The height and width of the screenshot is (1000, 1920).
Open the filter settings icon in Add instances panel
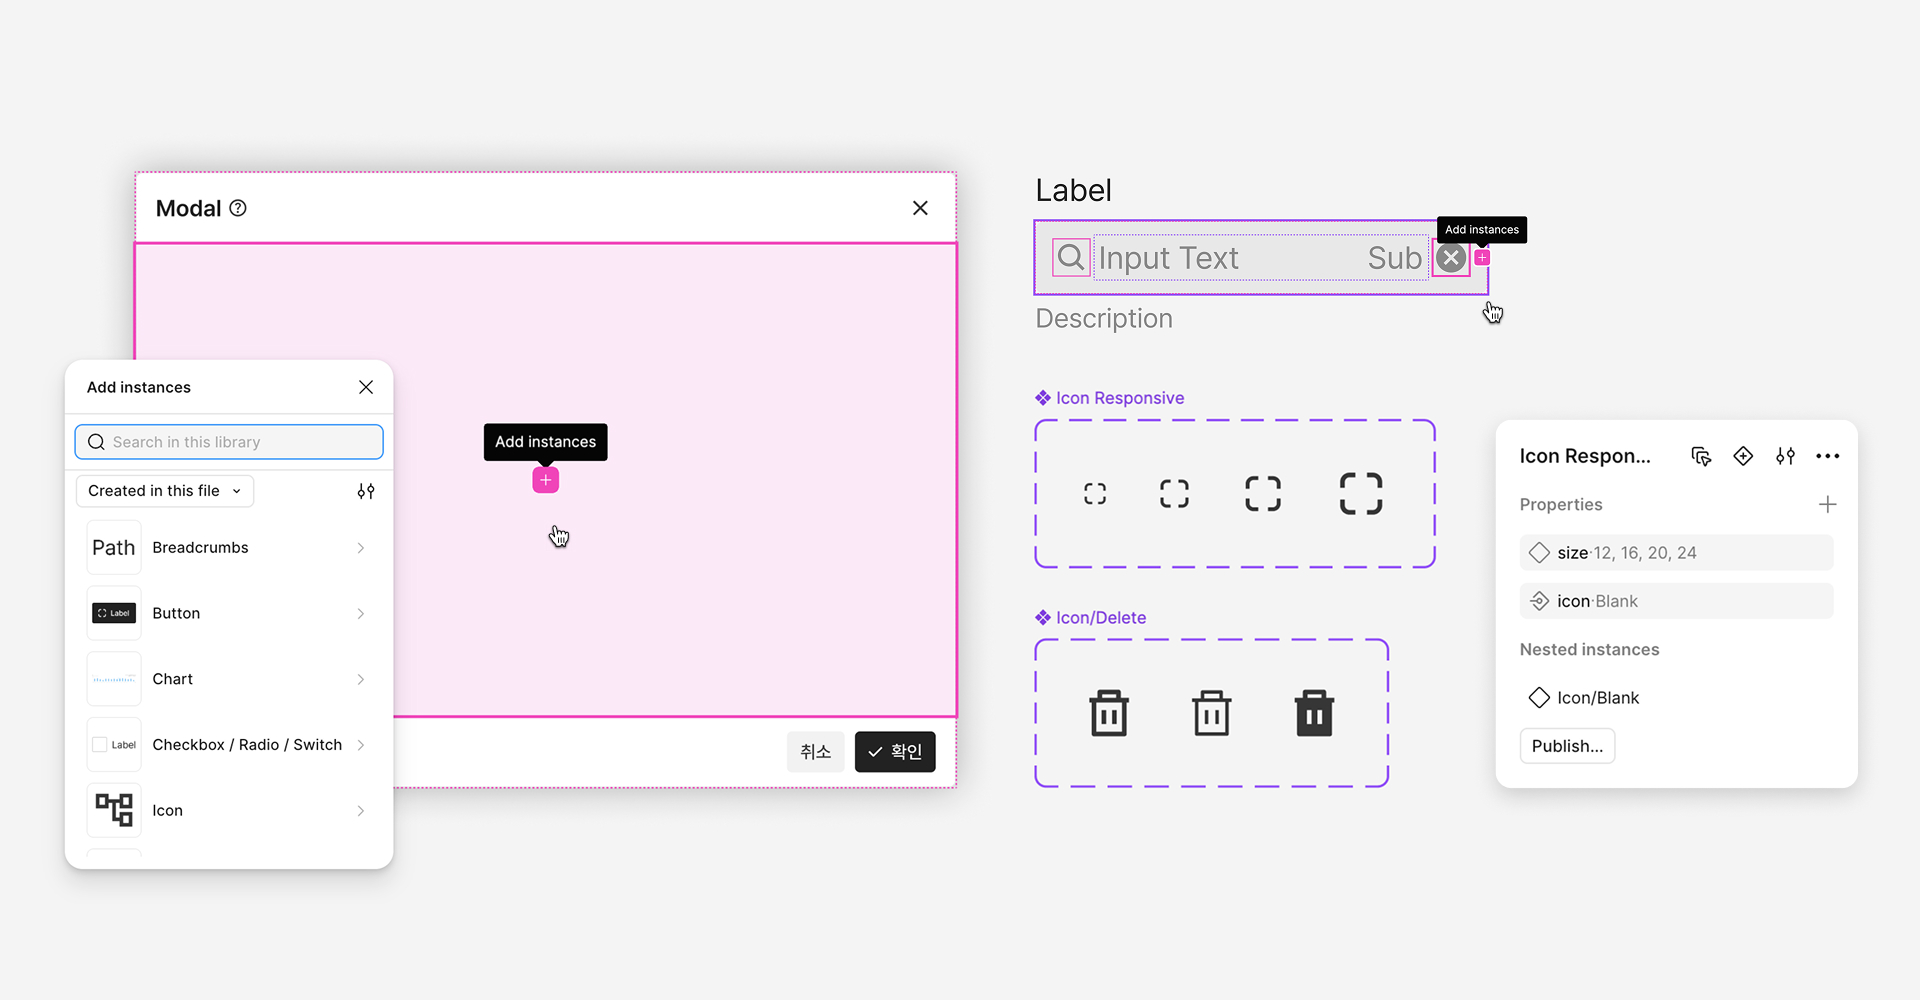[x=366, y=491]
